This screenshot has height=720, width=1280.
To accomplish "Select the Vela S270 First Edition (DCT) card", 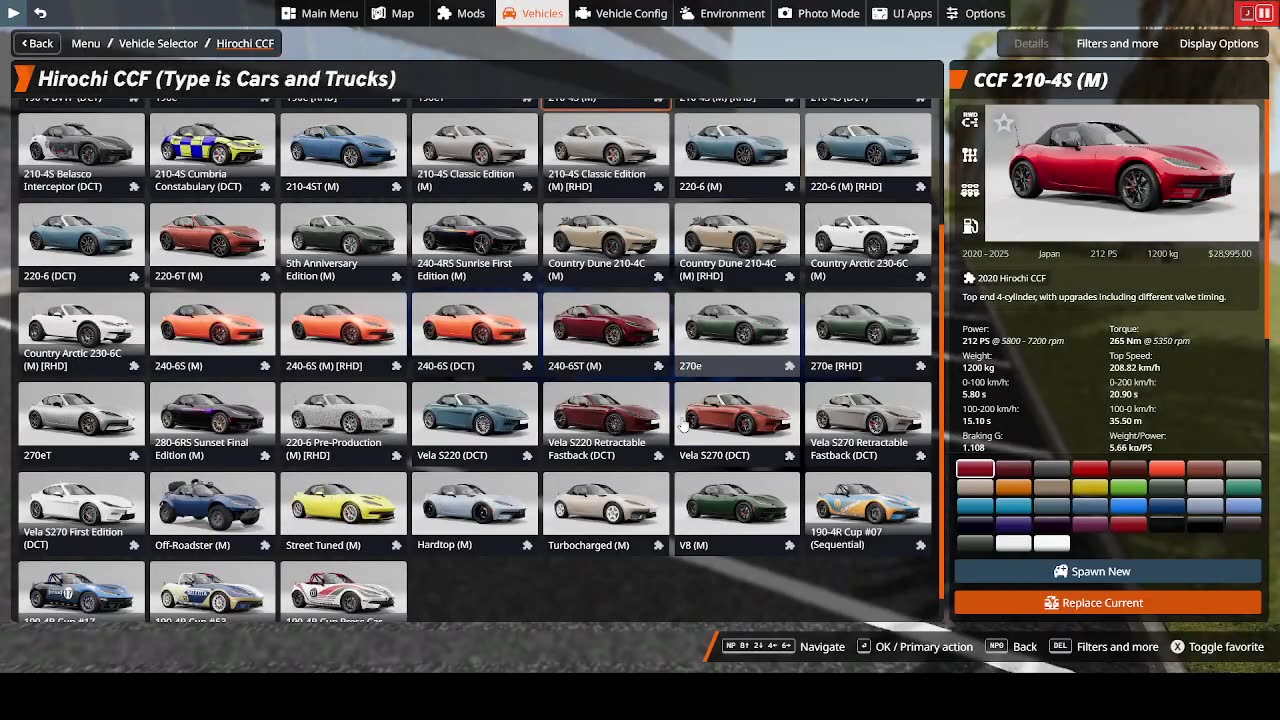I will click(81, 512).
